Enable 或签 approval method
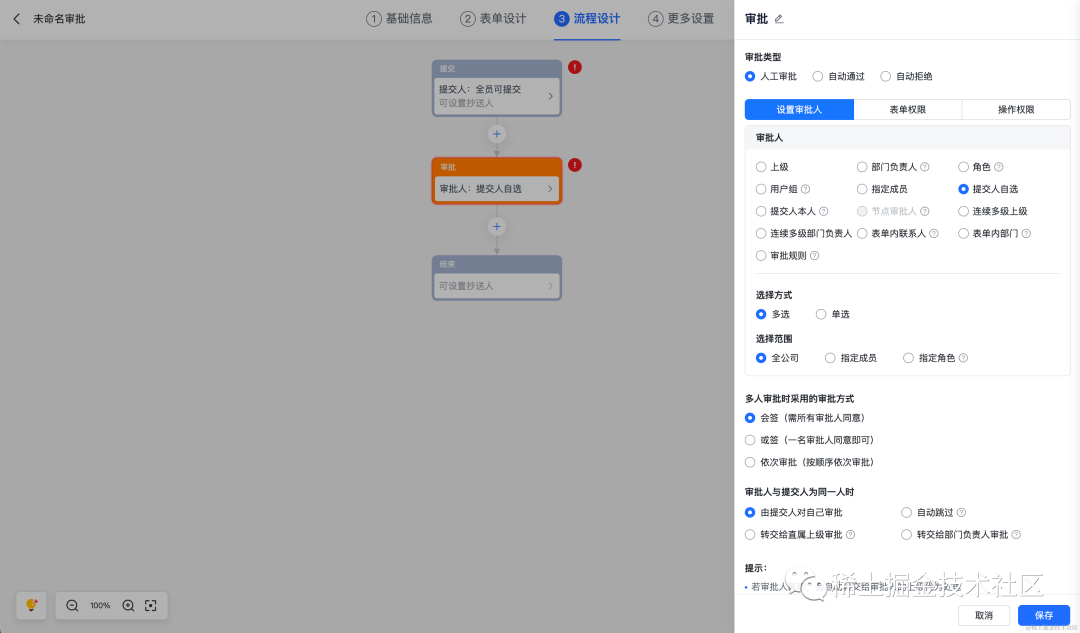This screenshot has width=1080, height=633. coord(750,439)
